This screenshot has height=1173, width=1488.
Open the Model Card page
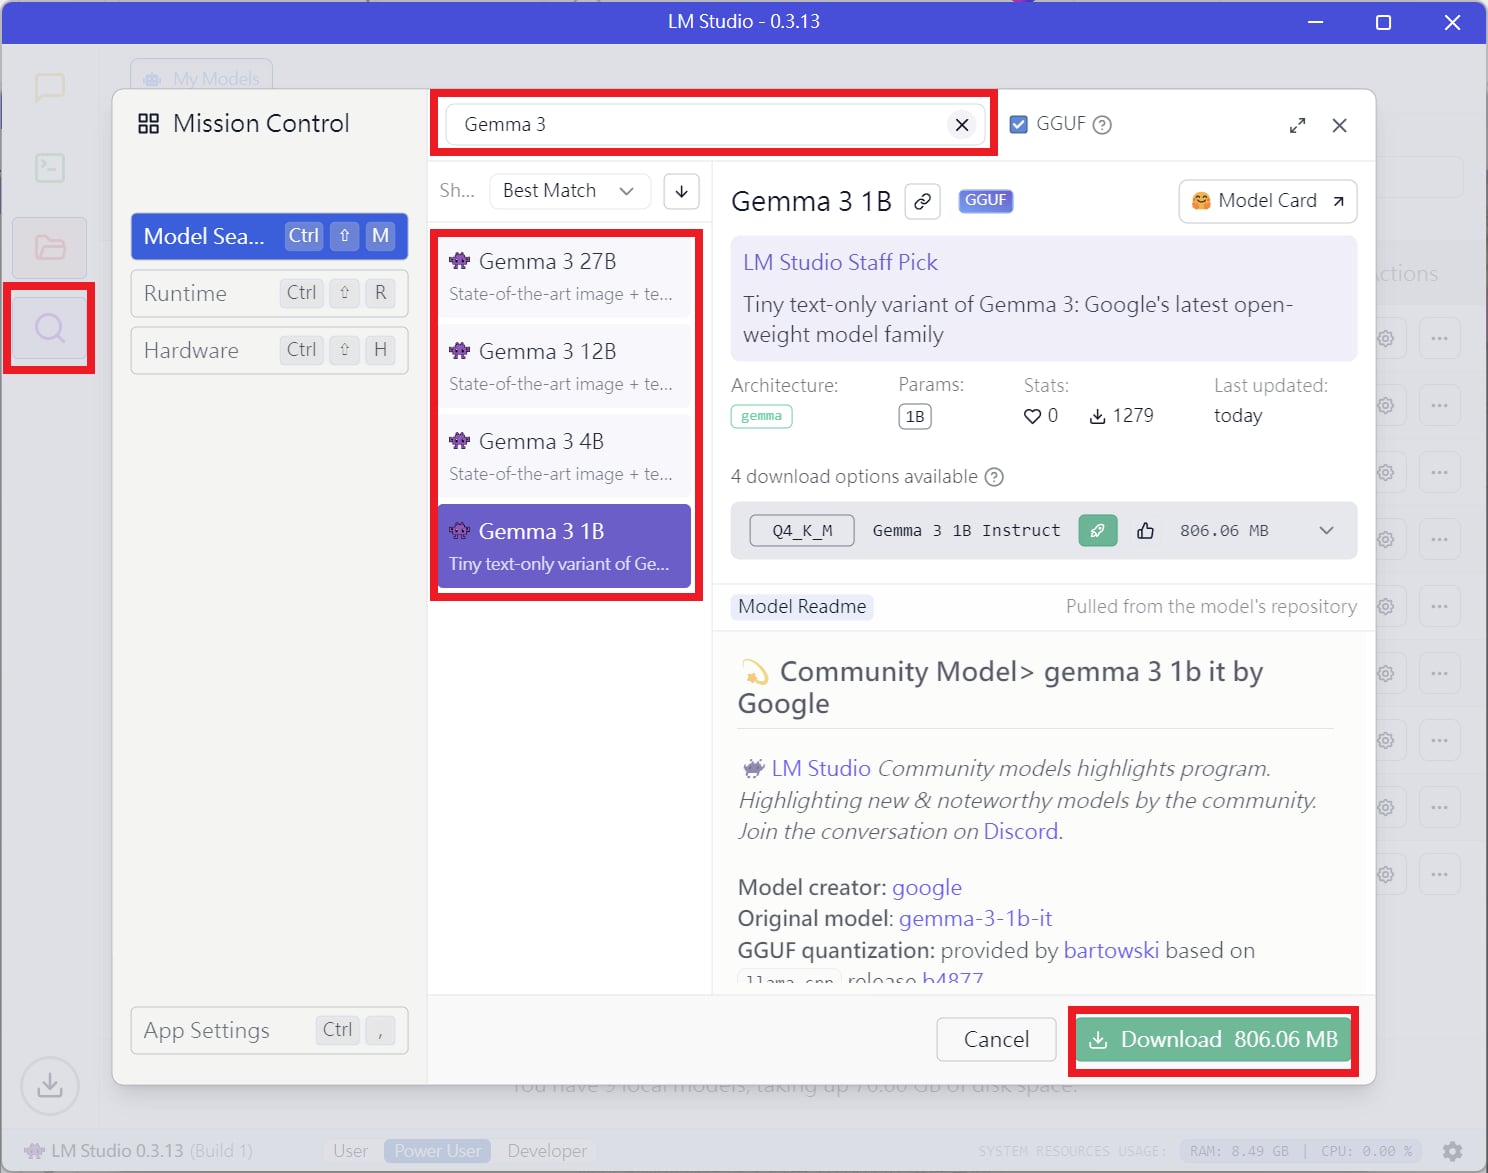point(1267,201)
